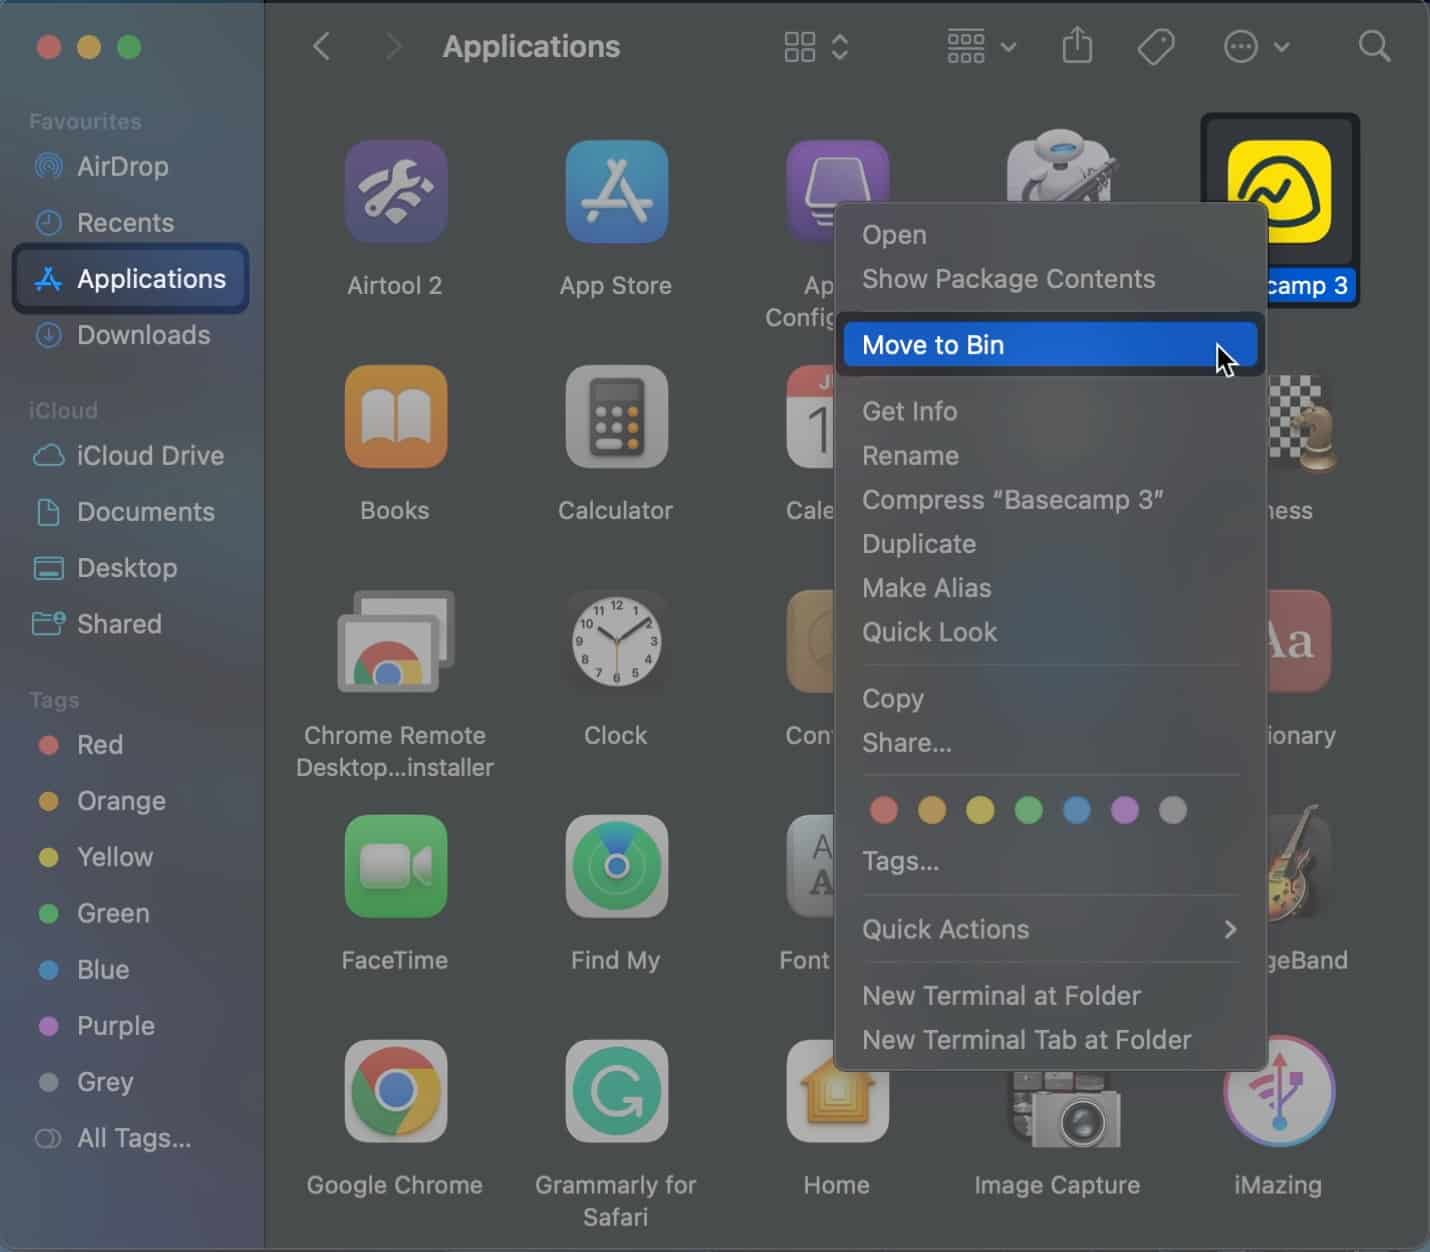Select the Books app icon
Viewport: 1430px width, 1252px height.
[395, 416]
